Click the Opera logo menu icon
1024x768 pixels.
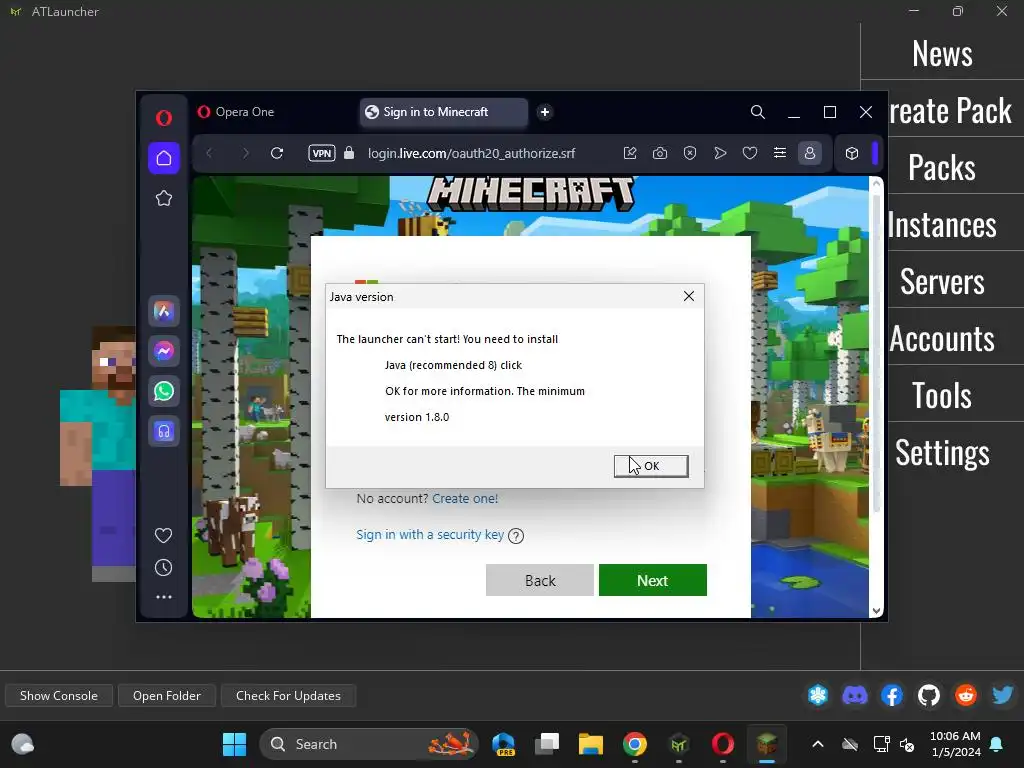pos(164,118)
